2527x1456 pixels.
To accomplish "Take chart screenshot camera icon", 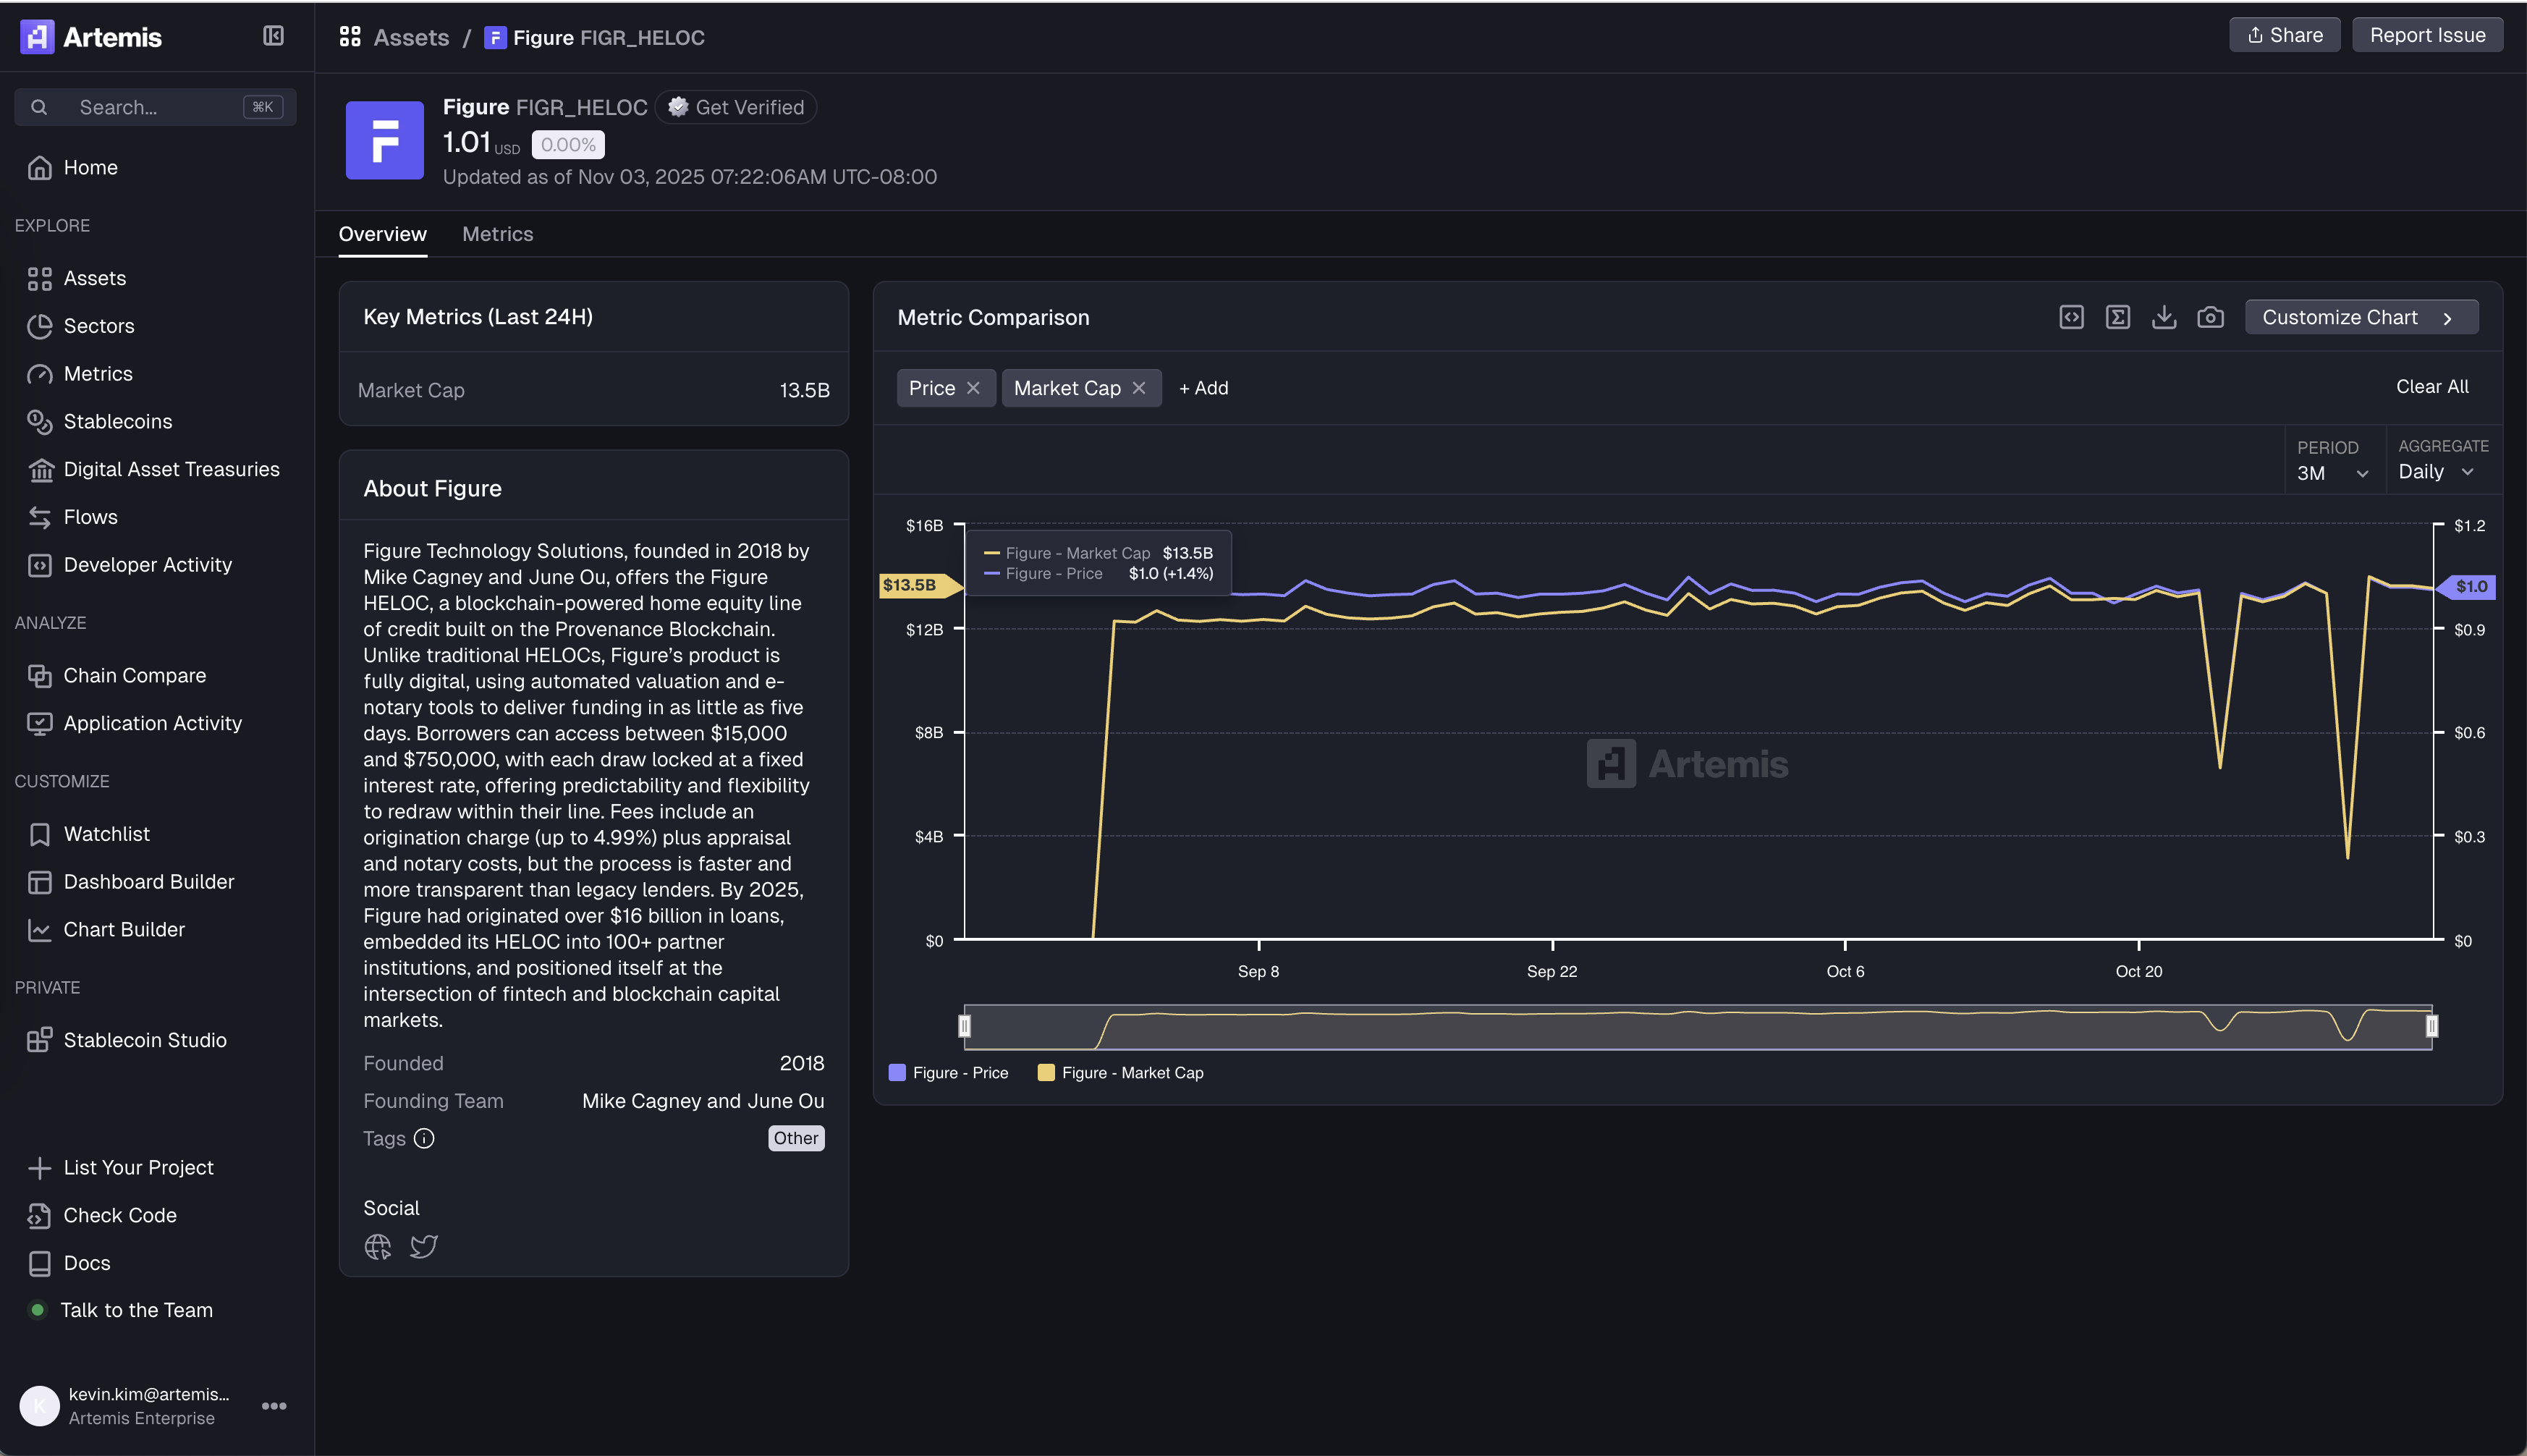I will pyautogui.click(x=2210, y=317).
